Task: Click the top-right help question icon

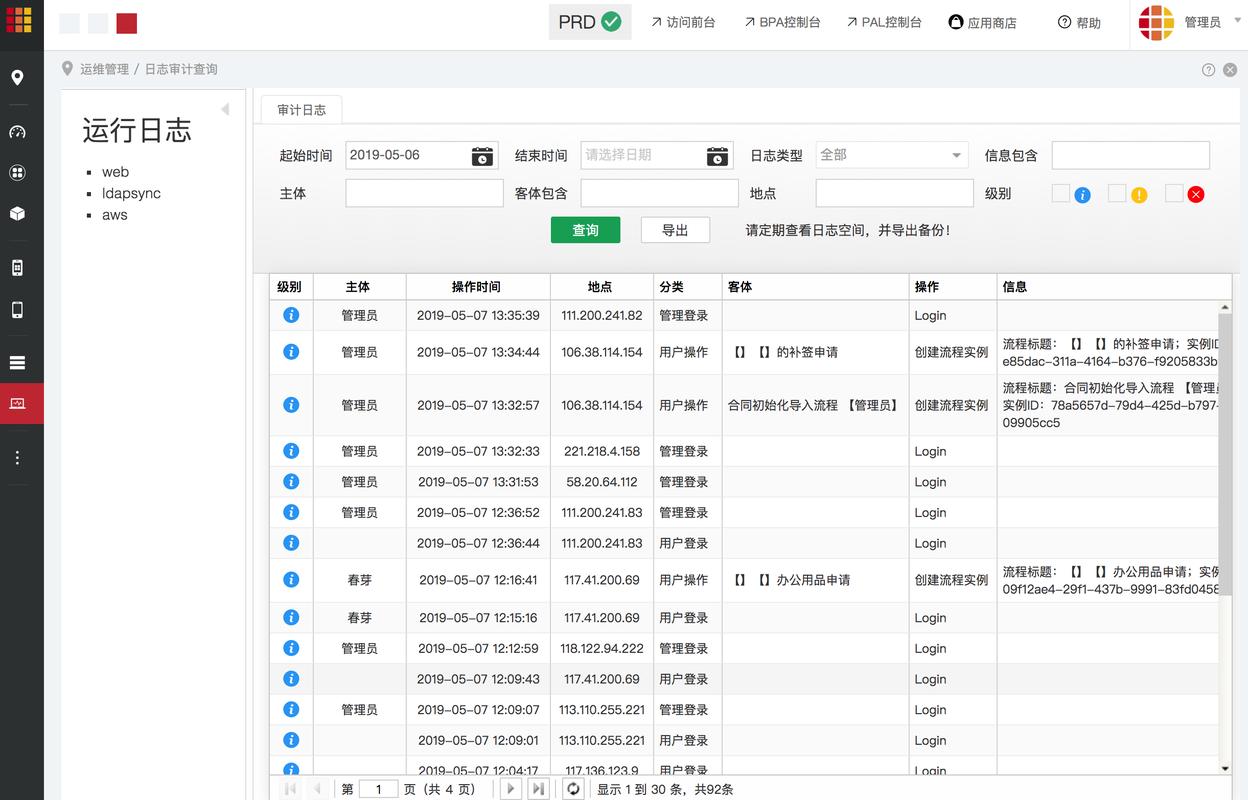Action: click(1208, 69)
